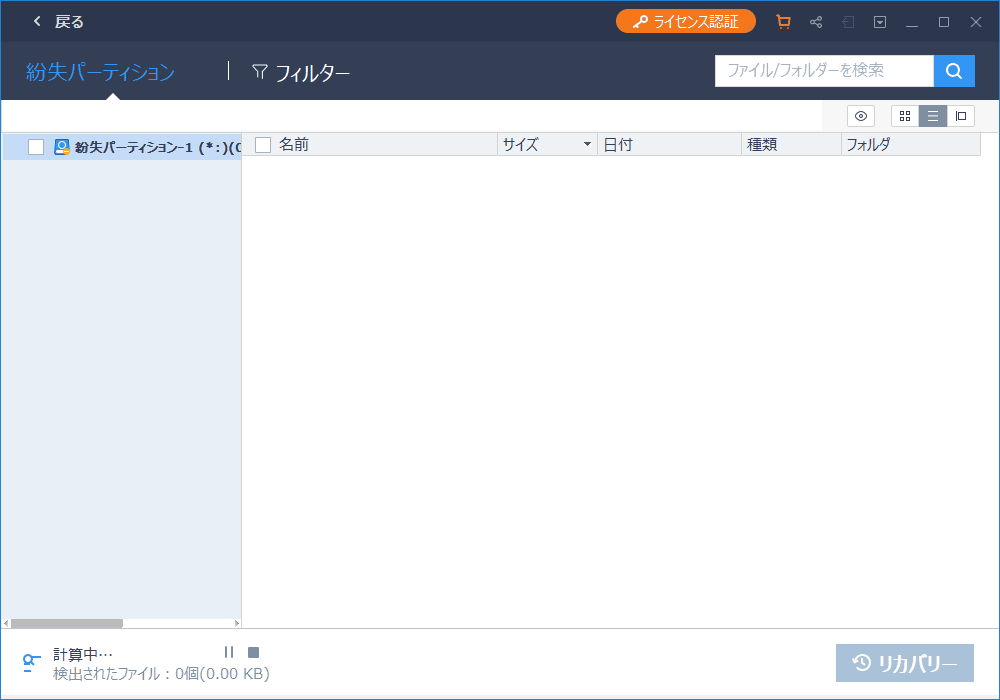Select 紛失パーティション-1 tree item

pos(122,147)
